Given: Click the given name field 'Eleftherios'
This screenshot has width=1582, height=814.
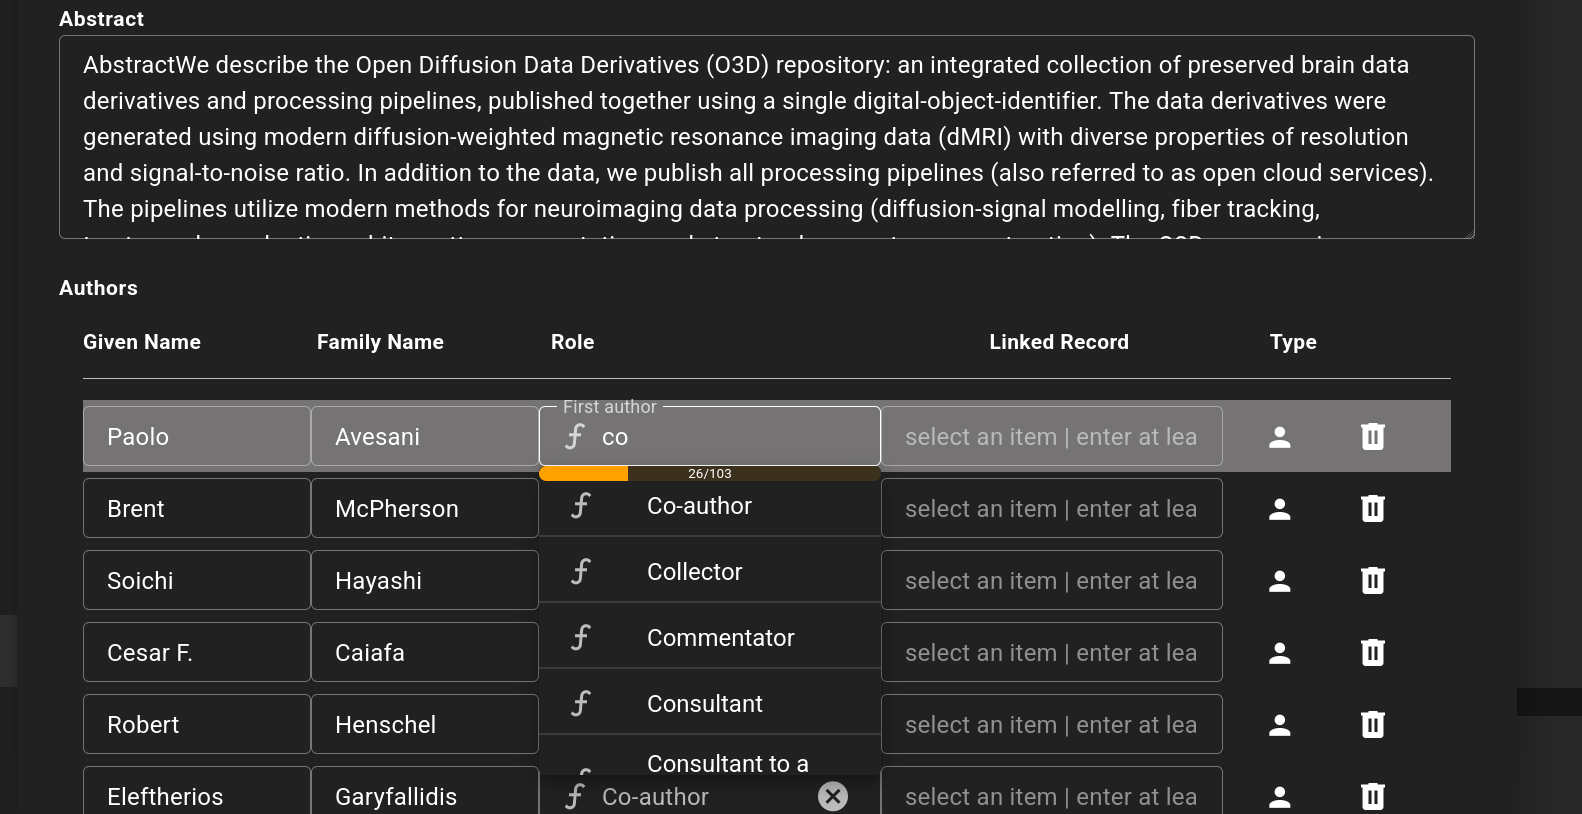Looking at the screenshot, I should click(x=197, y=792).
